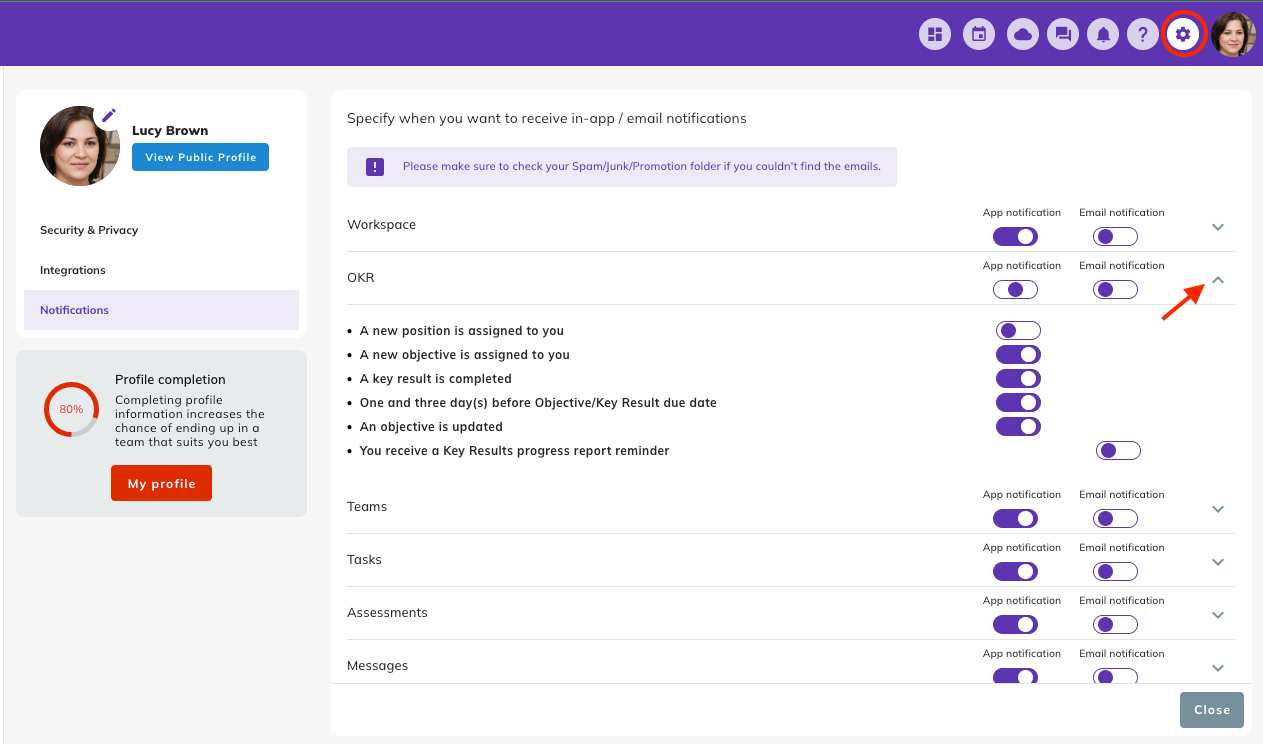Click the Close button
Viewport: 1263px width, 744px height.
1211,710
